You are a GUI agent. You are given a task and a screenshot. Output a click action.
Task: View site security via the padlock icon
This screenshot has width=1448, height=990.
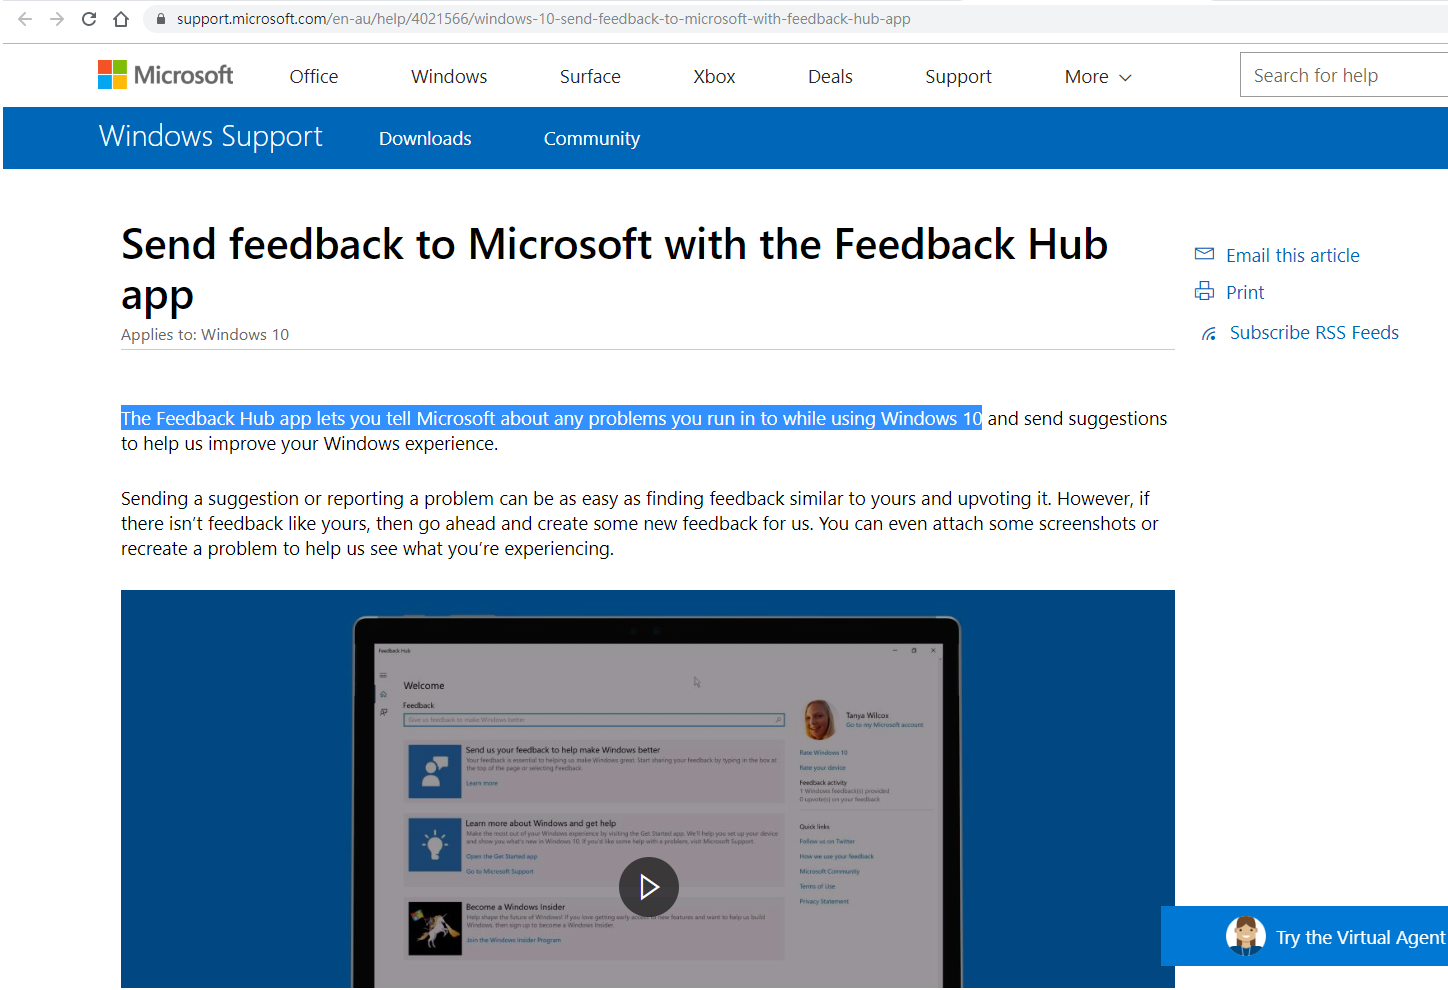click(x=160, y=19)
